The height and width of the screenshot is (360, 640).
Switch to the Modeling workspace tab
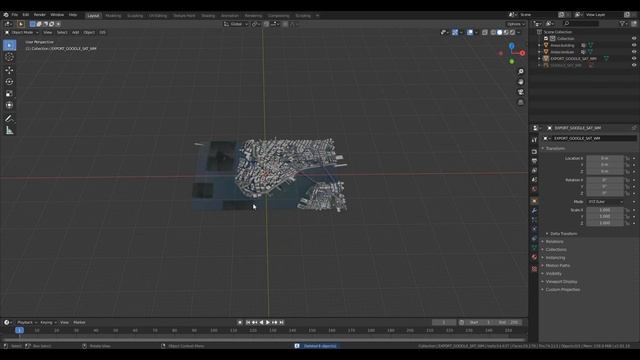113,16
